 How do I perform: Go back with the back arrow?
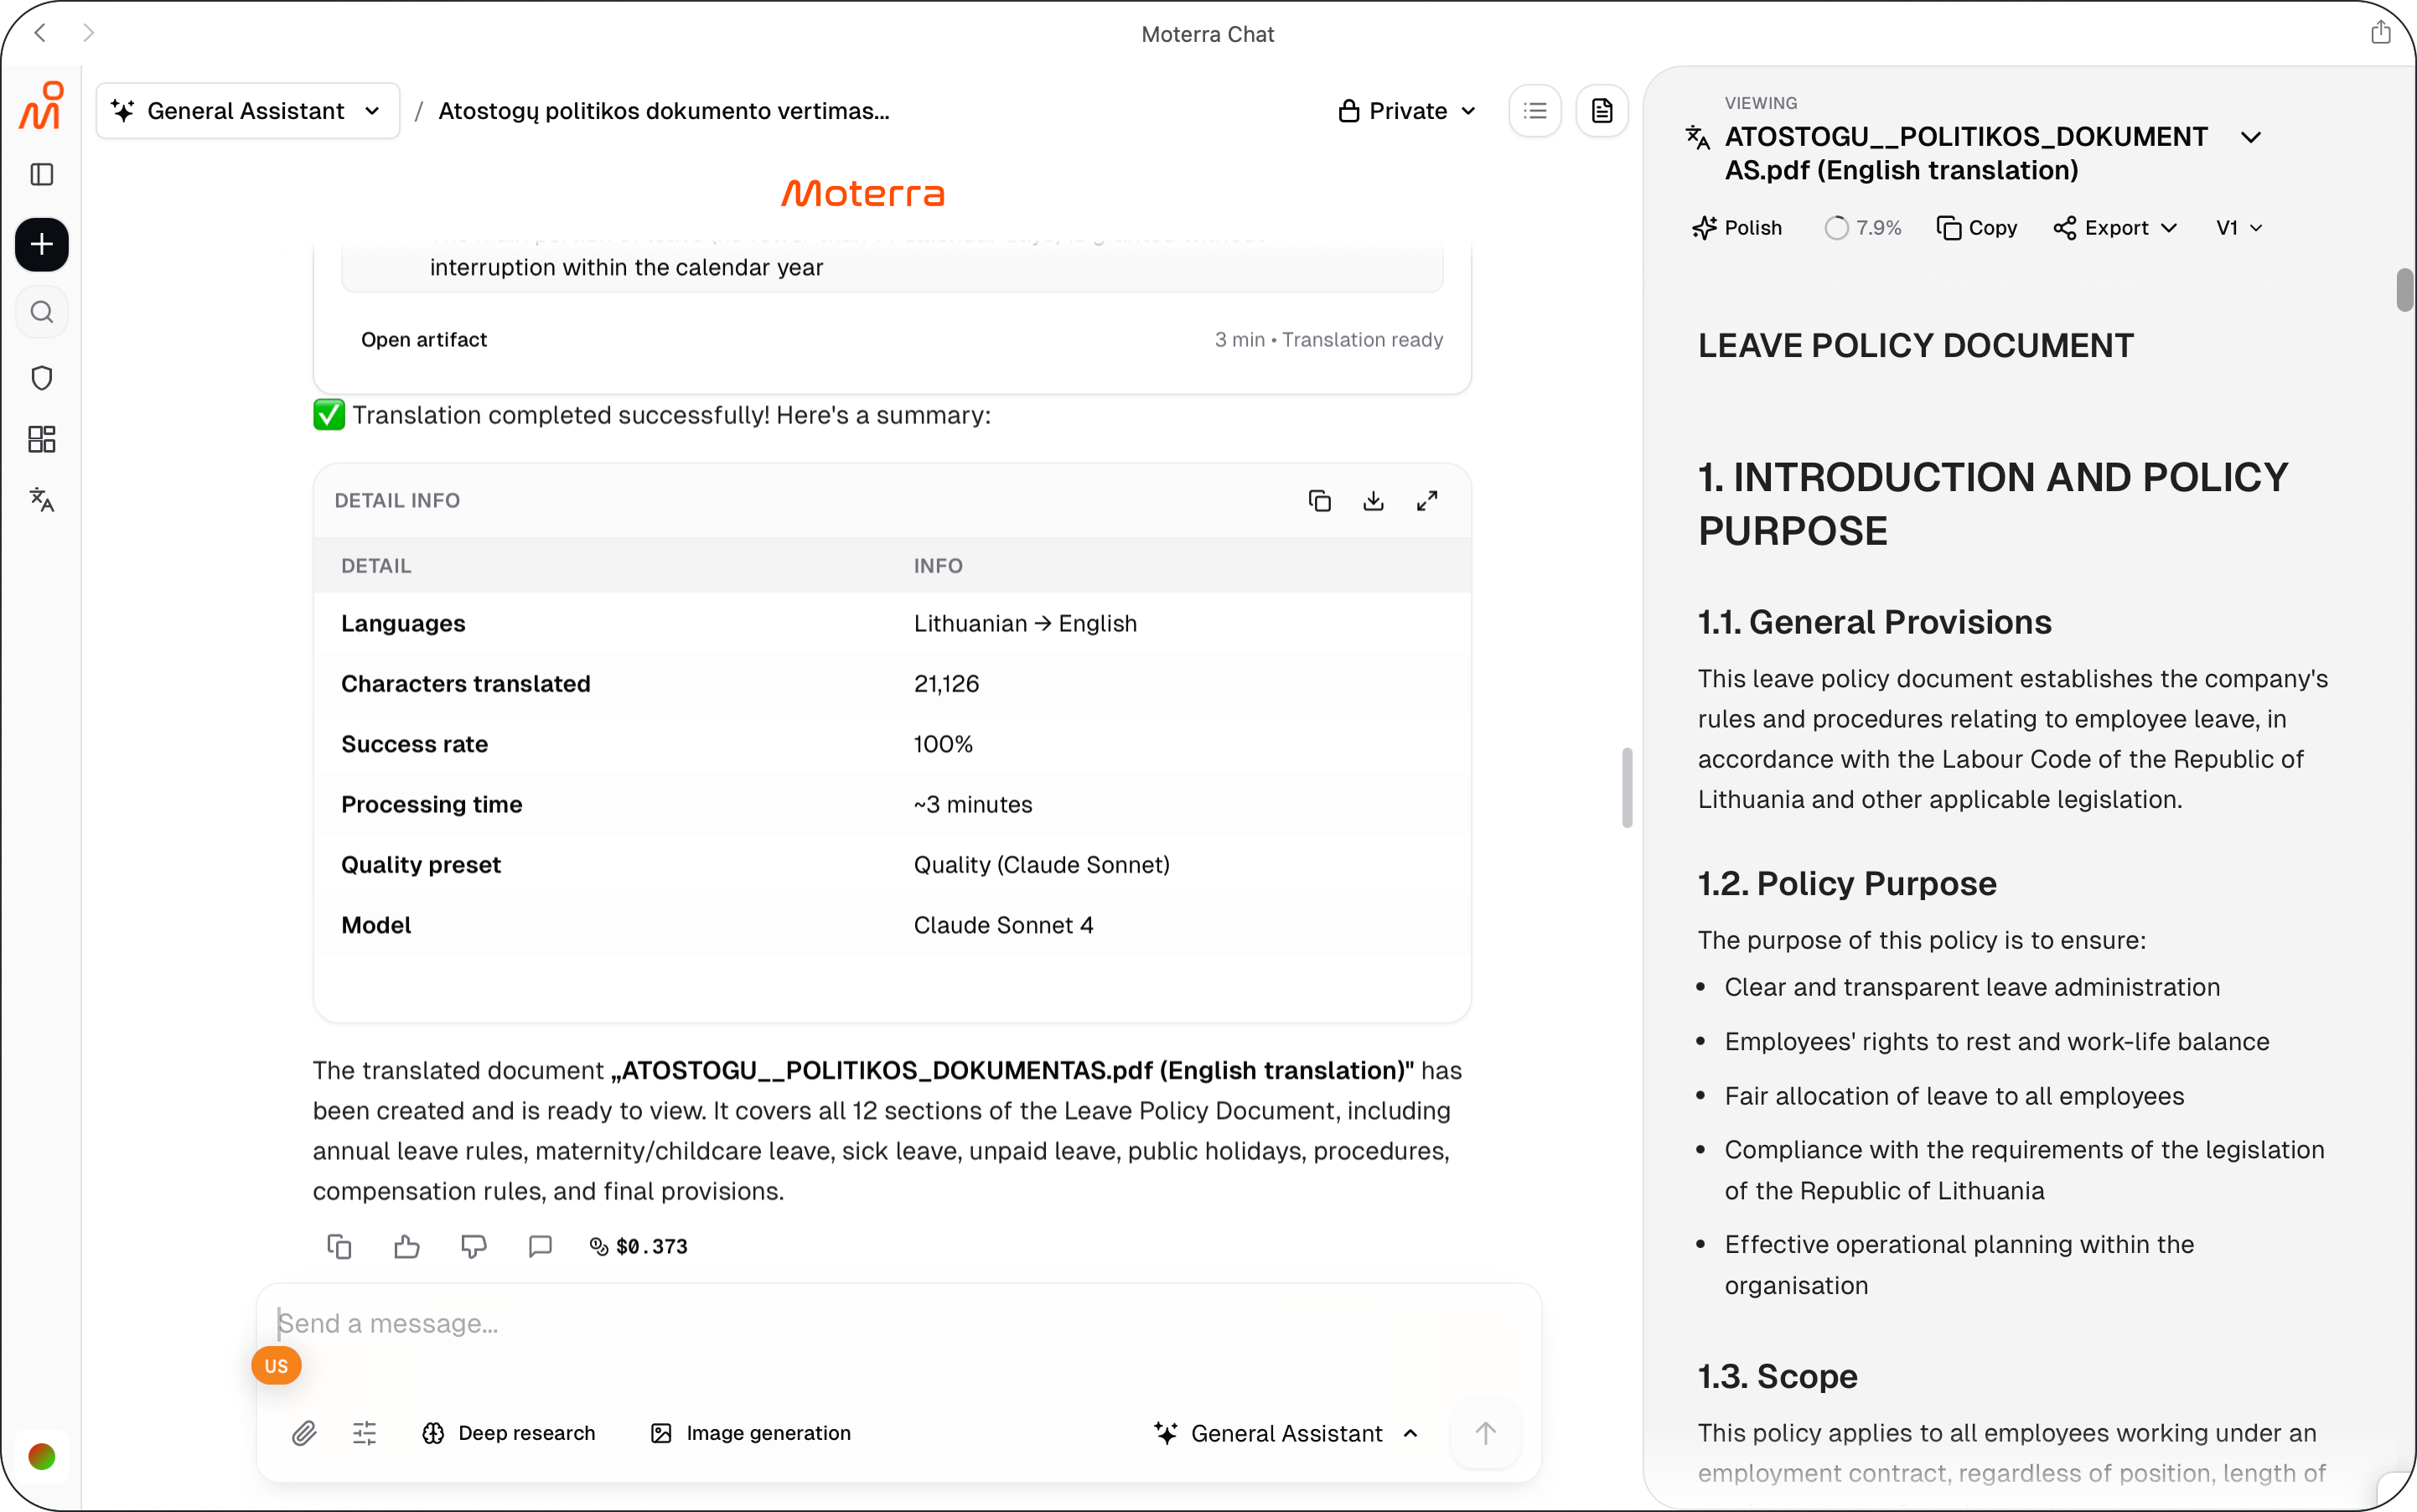(x=40, y=33)
